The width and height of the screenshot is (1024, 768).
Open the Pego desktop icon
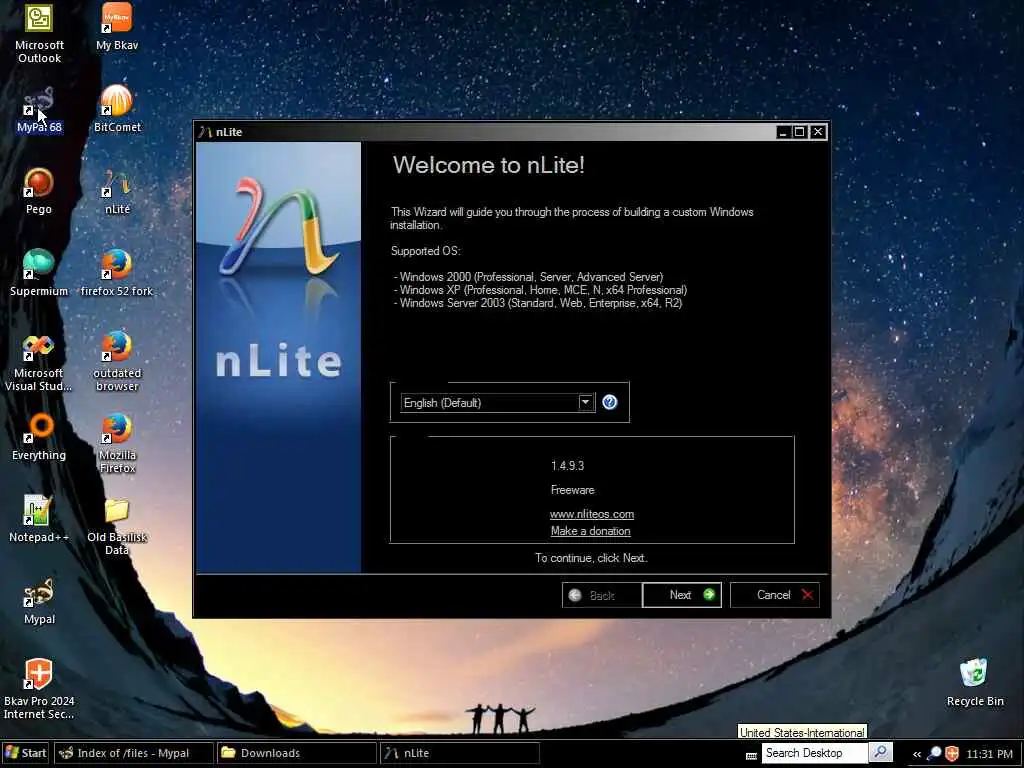[x=39, y=191]
